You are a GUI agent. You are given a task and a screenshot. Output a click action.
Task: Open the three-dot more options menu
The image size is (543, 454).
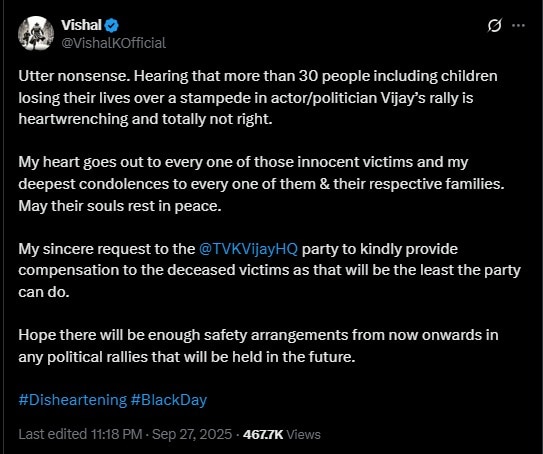(518, 26)
